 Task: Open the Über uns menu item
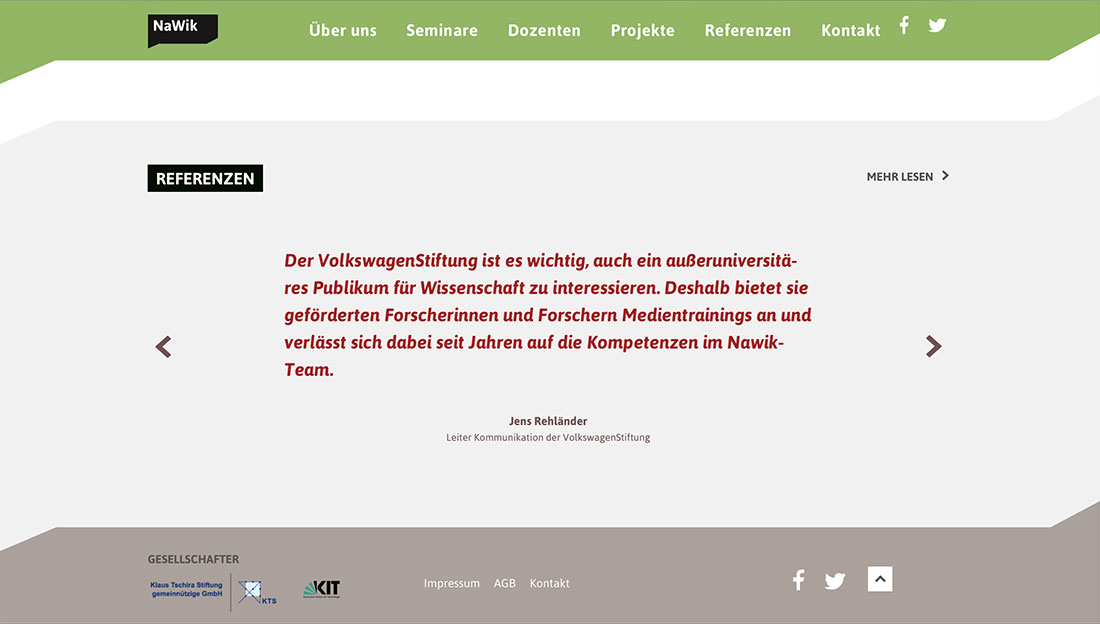tap(343, 31)
